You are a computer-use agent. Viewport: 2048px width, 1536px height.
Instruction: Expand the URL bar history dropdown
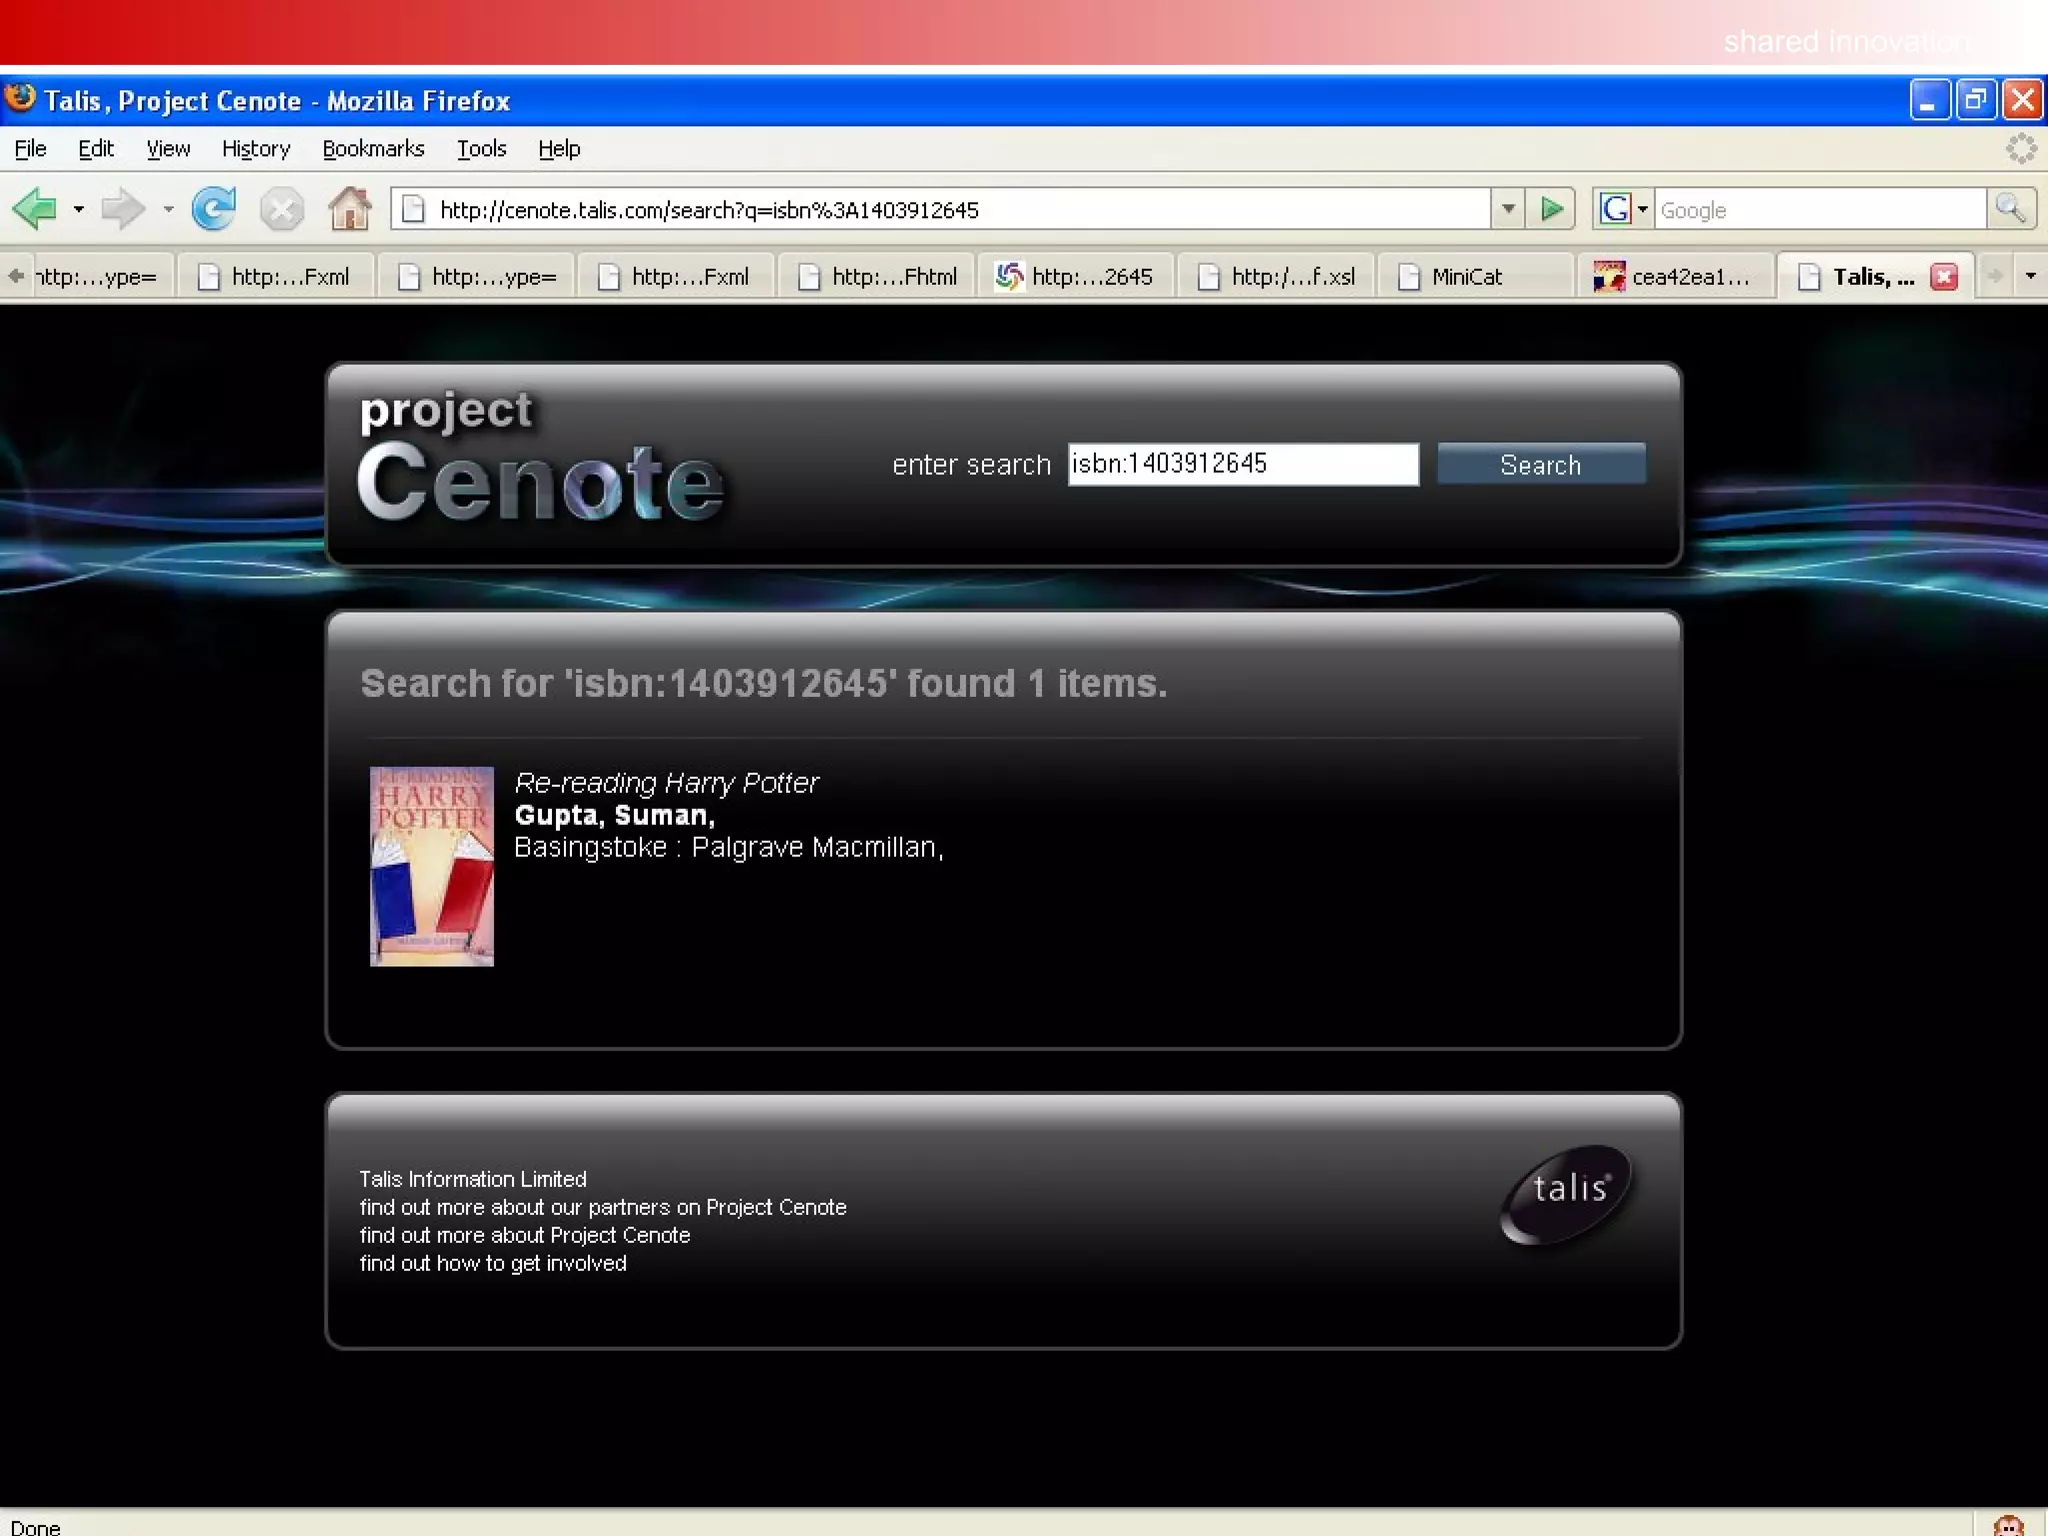pyautogui.click(x=1508, y=209)
